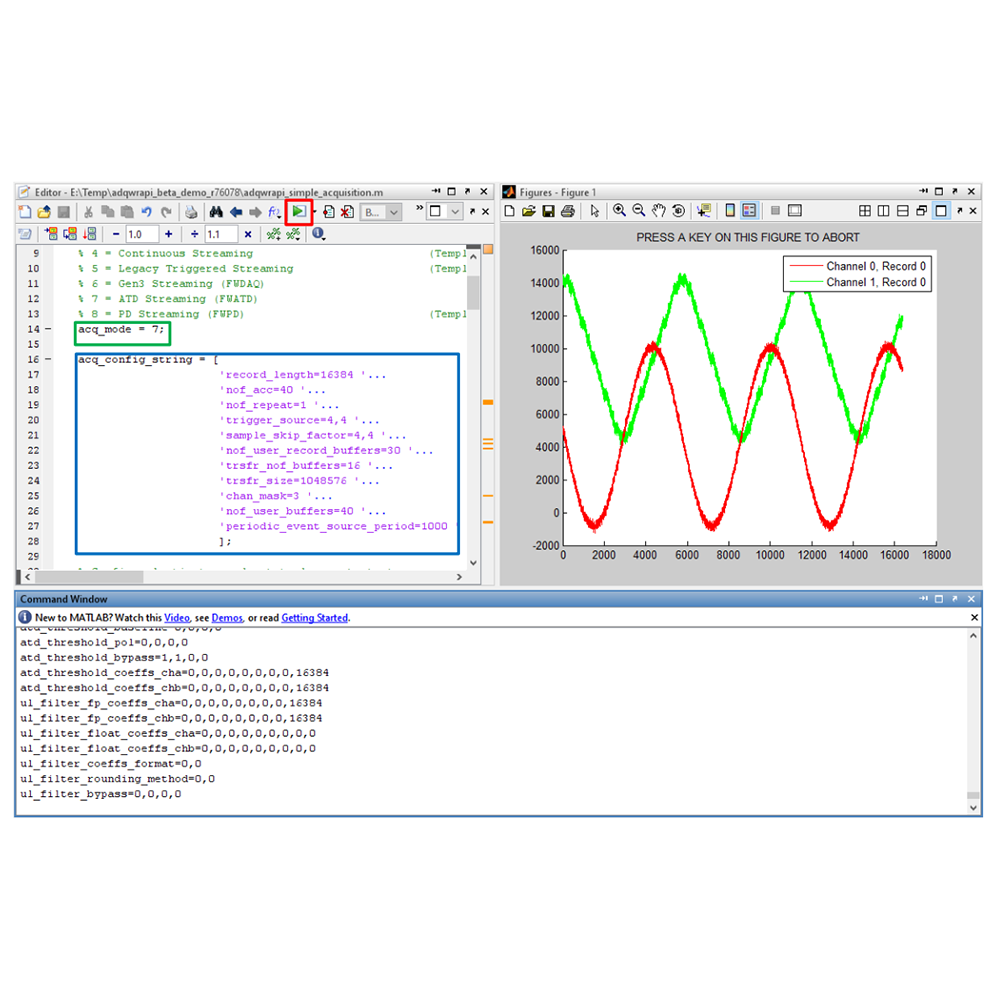Open the Getting Started link
Screen dimensions: 1000x1000
[315, 618]
